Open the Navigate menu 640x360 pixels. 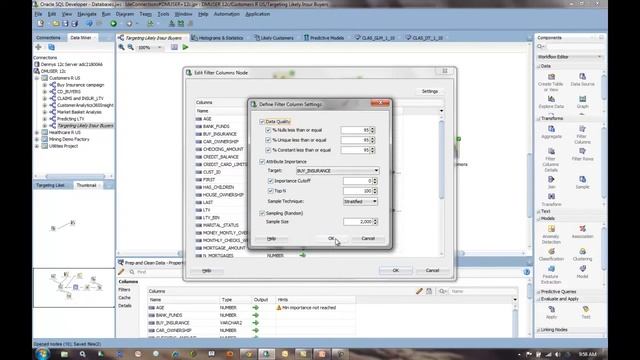point(87,14)
